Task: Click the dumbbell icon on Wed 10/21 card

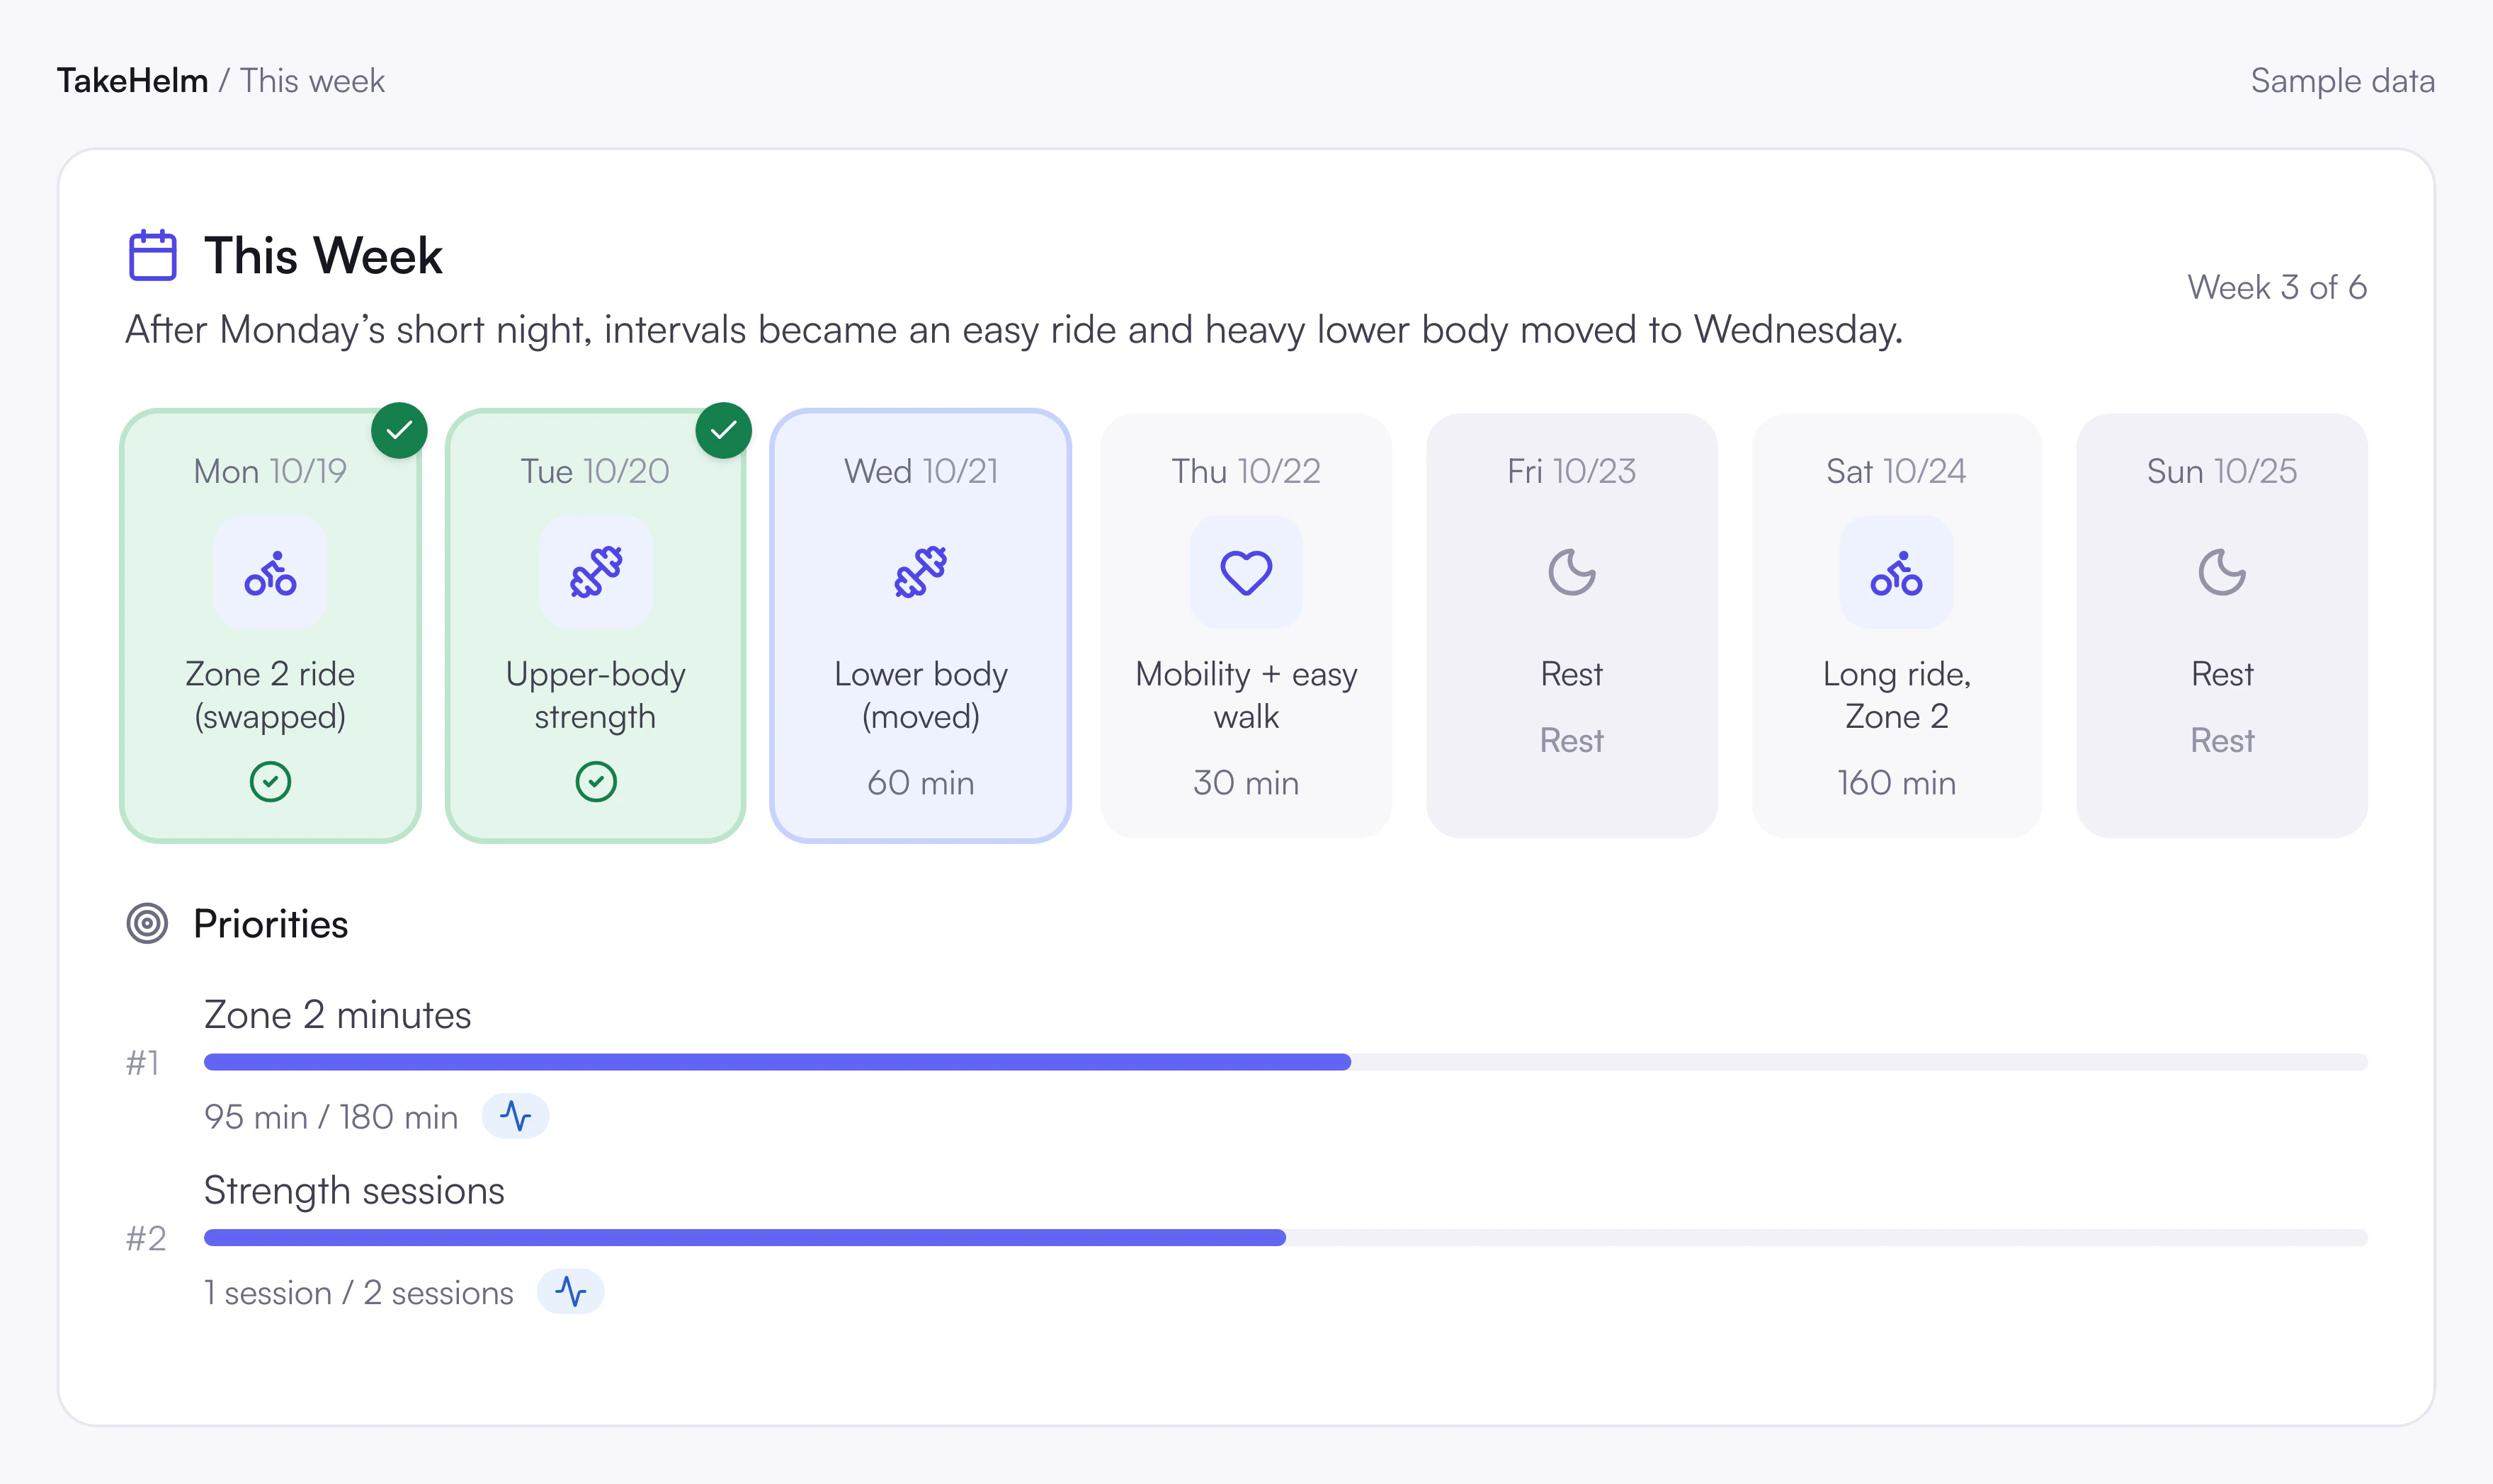Action: [x=921, y=573]
